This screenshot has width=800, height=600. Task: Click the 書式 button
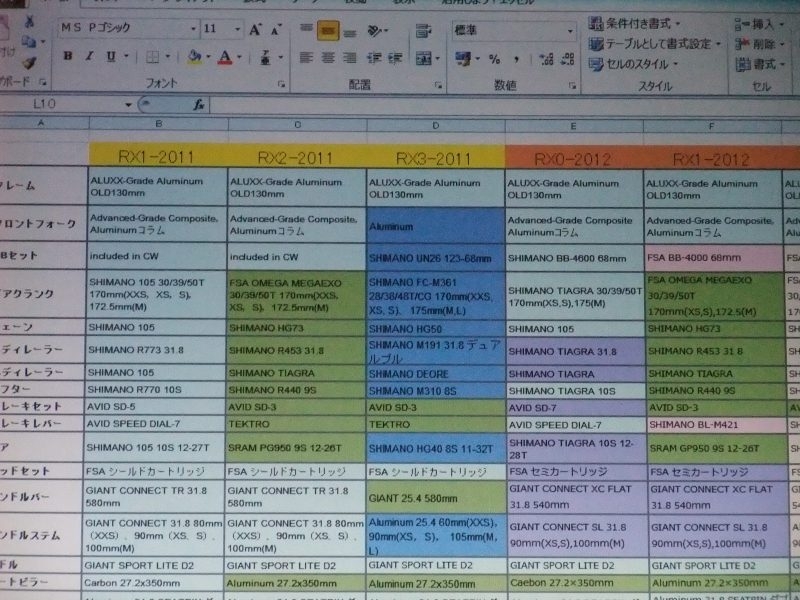(x=759, y=64)
